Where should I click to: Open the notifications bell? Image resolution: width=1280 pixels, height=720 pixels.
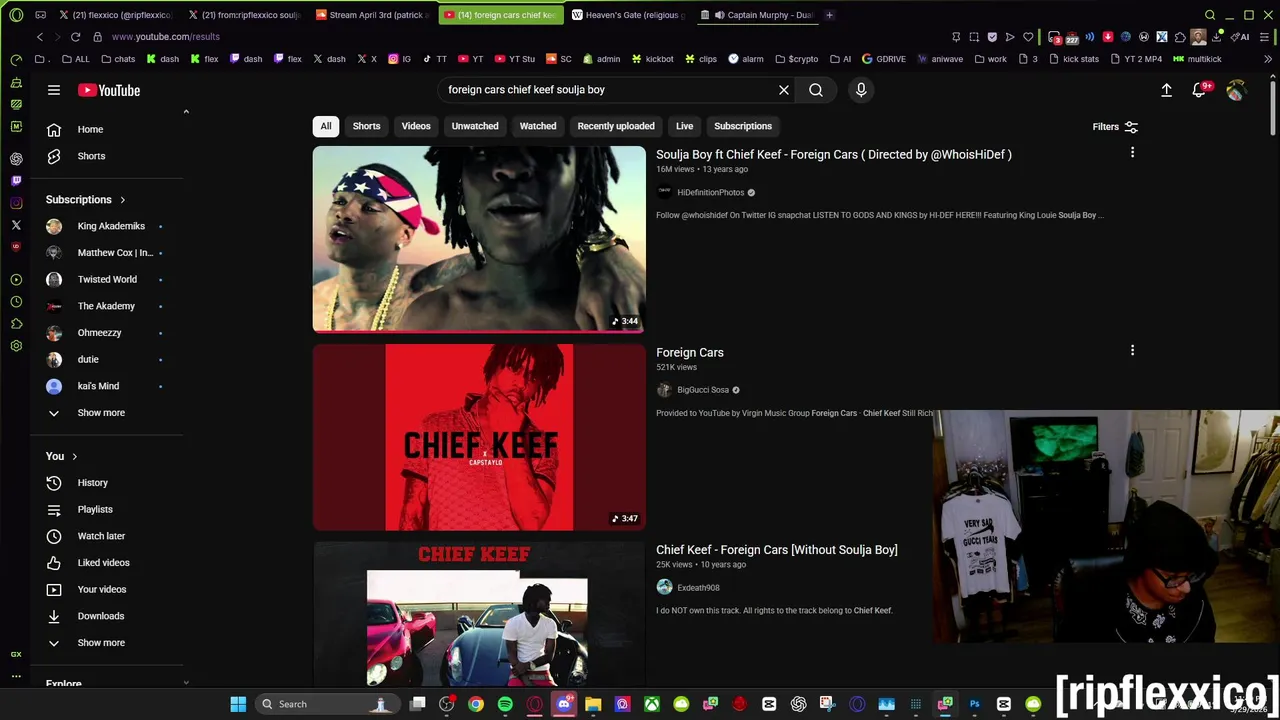[1200, 90]
